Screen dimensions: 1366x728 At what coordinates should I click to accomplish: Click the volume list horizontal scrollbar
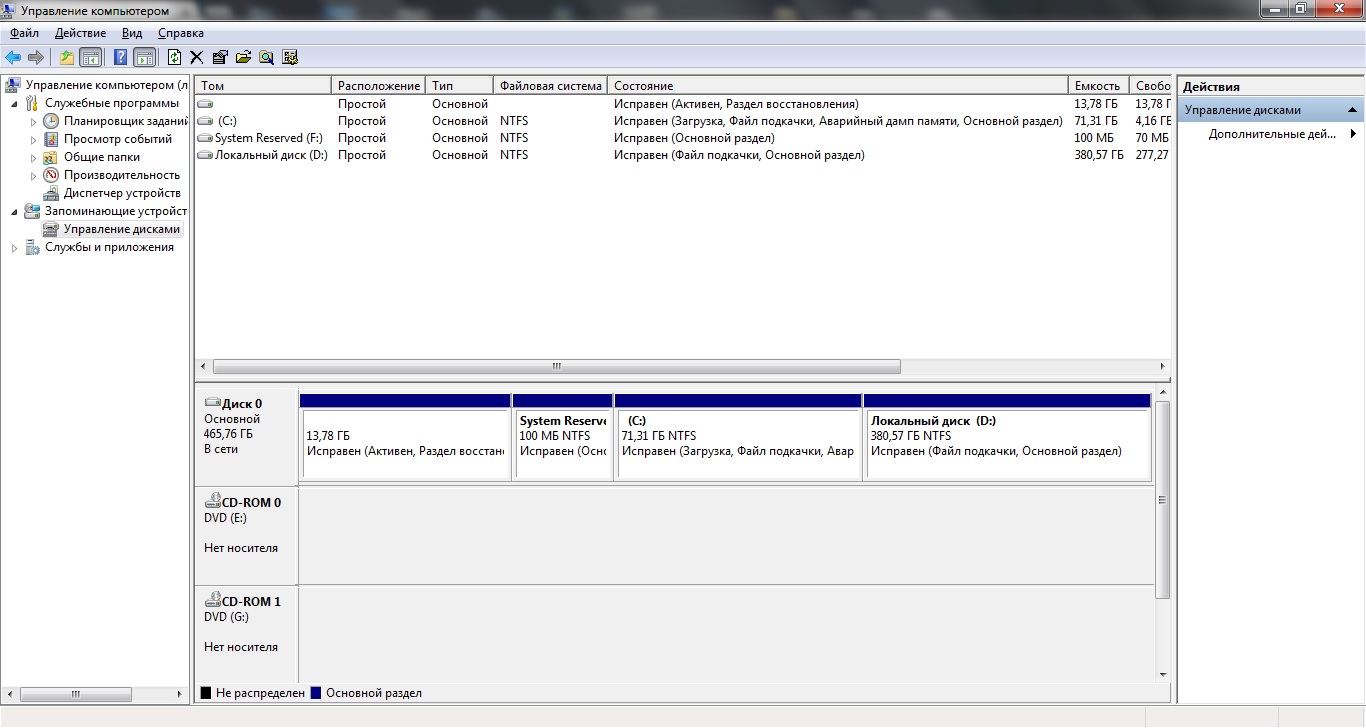(x=556, y=367)
